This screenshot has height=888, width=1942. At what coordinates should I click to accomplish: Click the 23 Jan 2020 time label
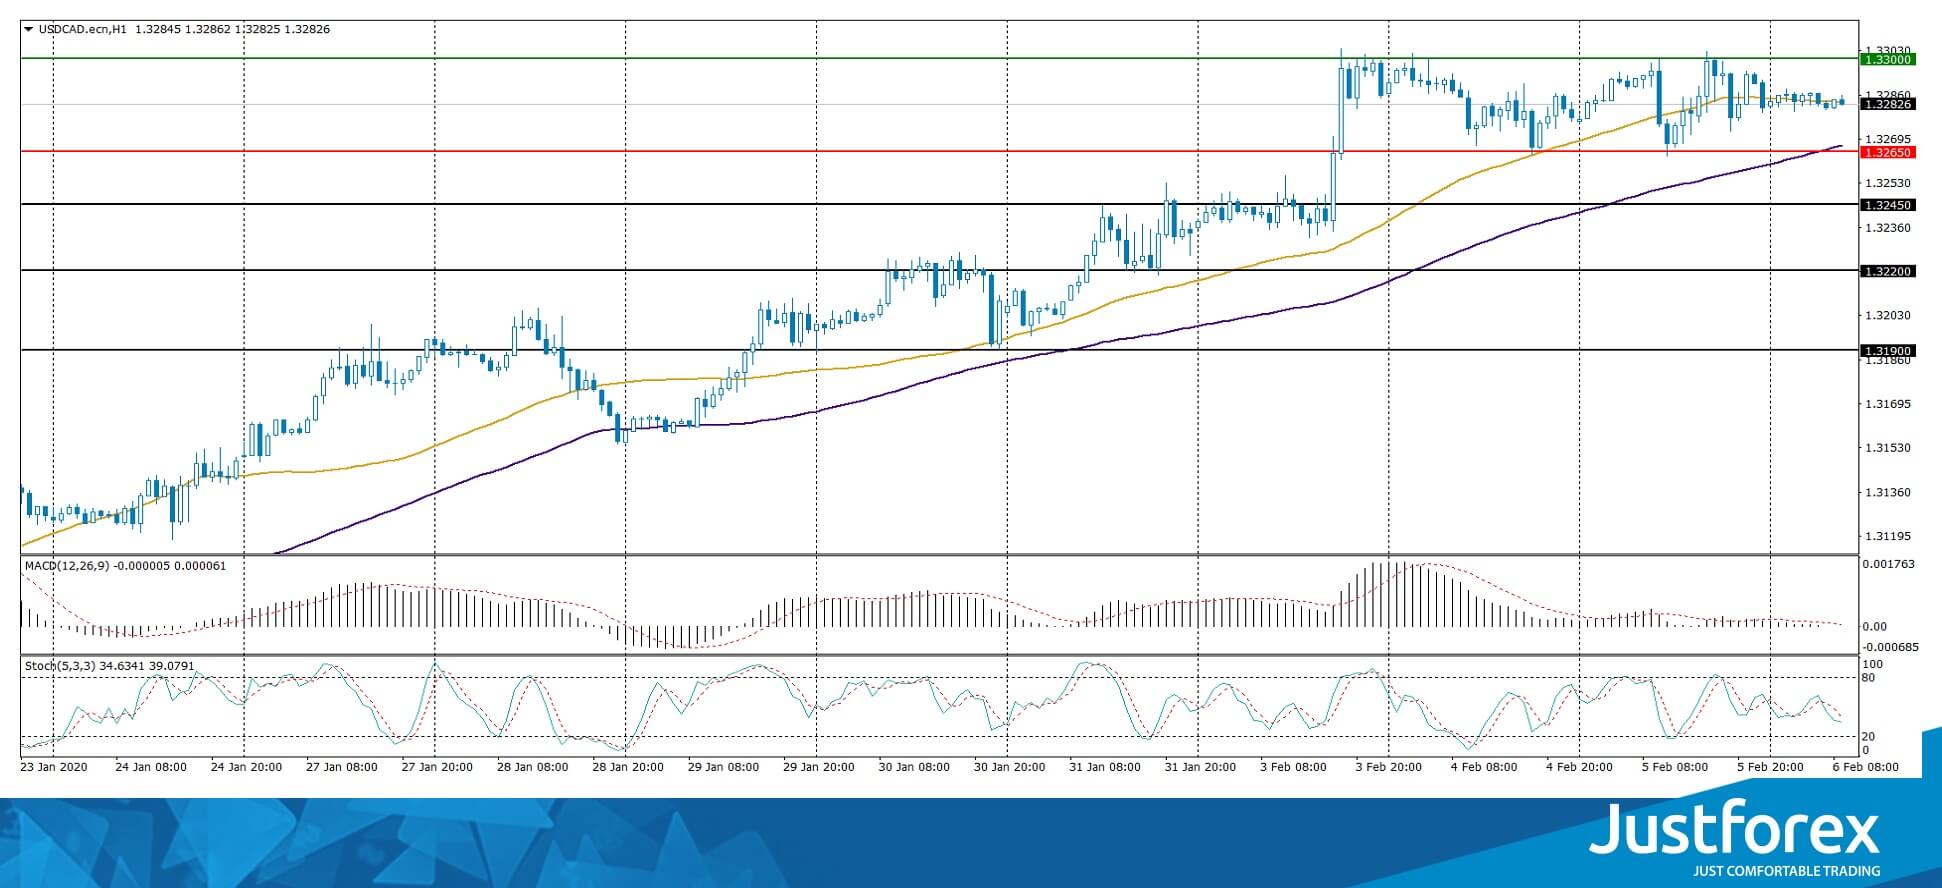[x=54, y=767]
